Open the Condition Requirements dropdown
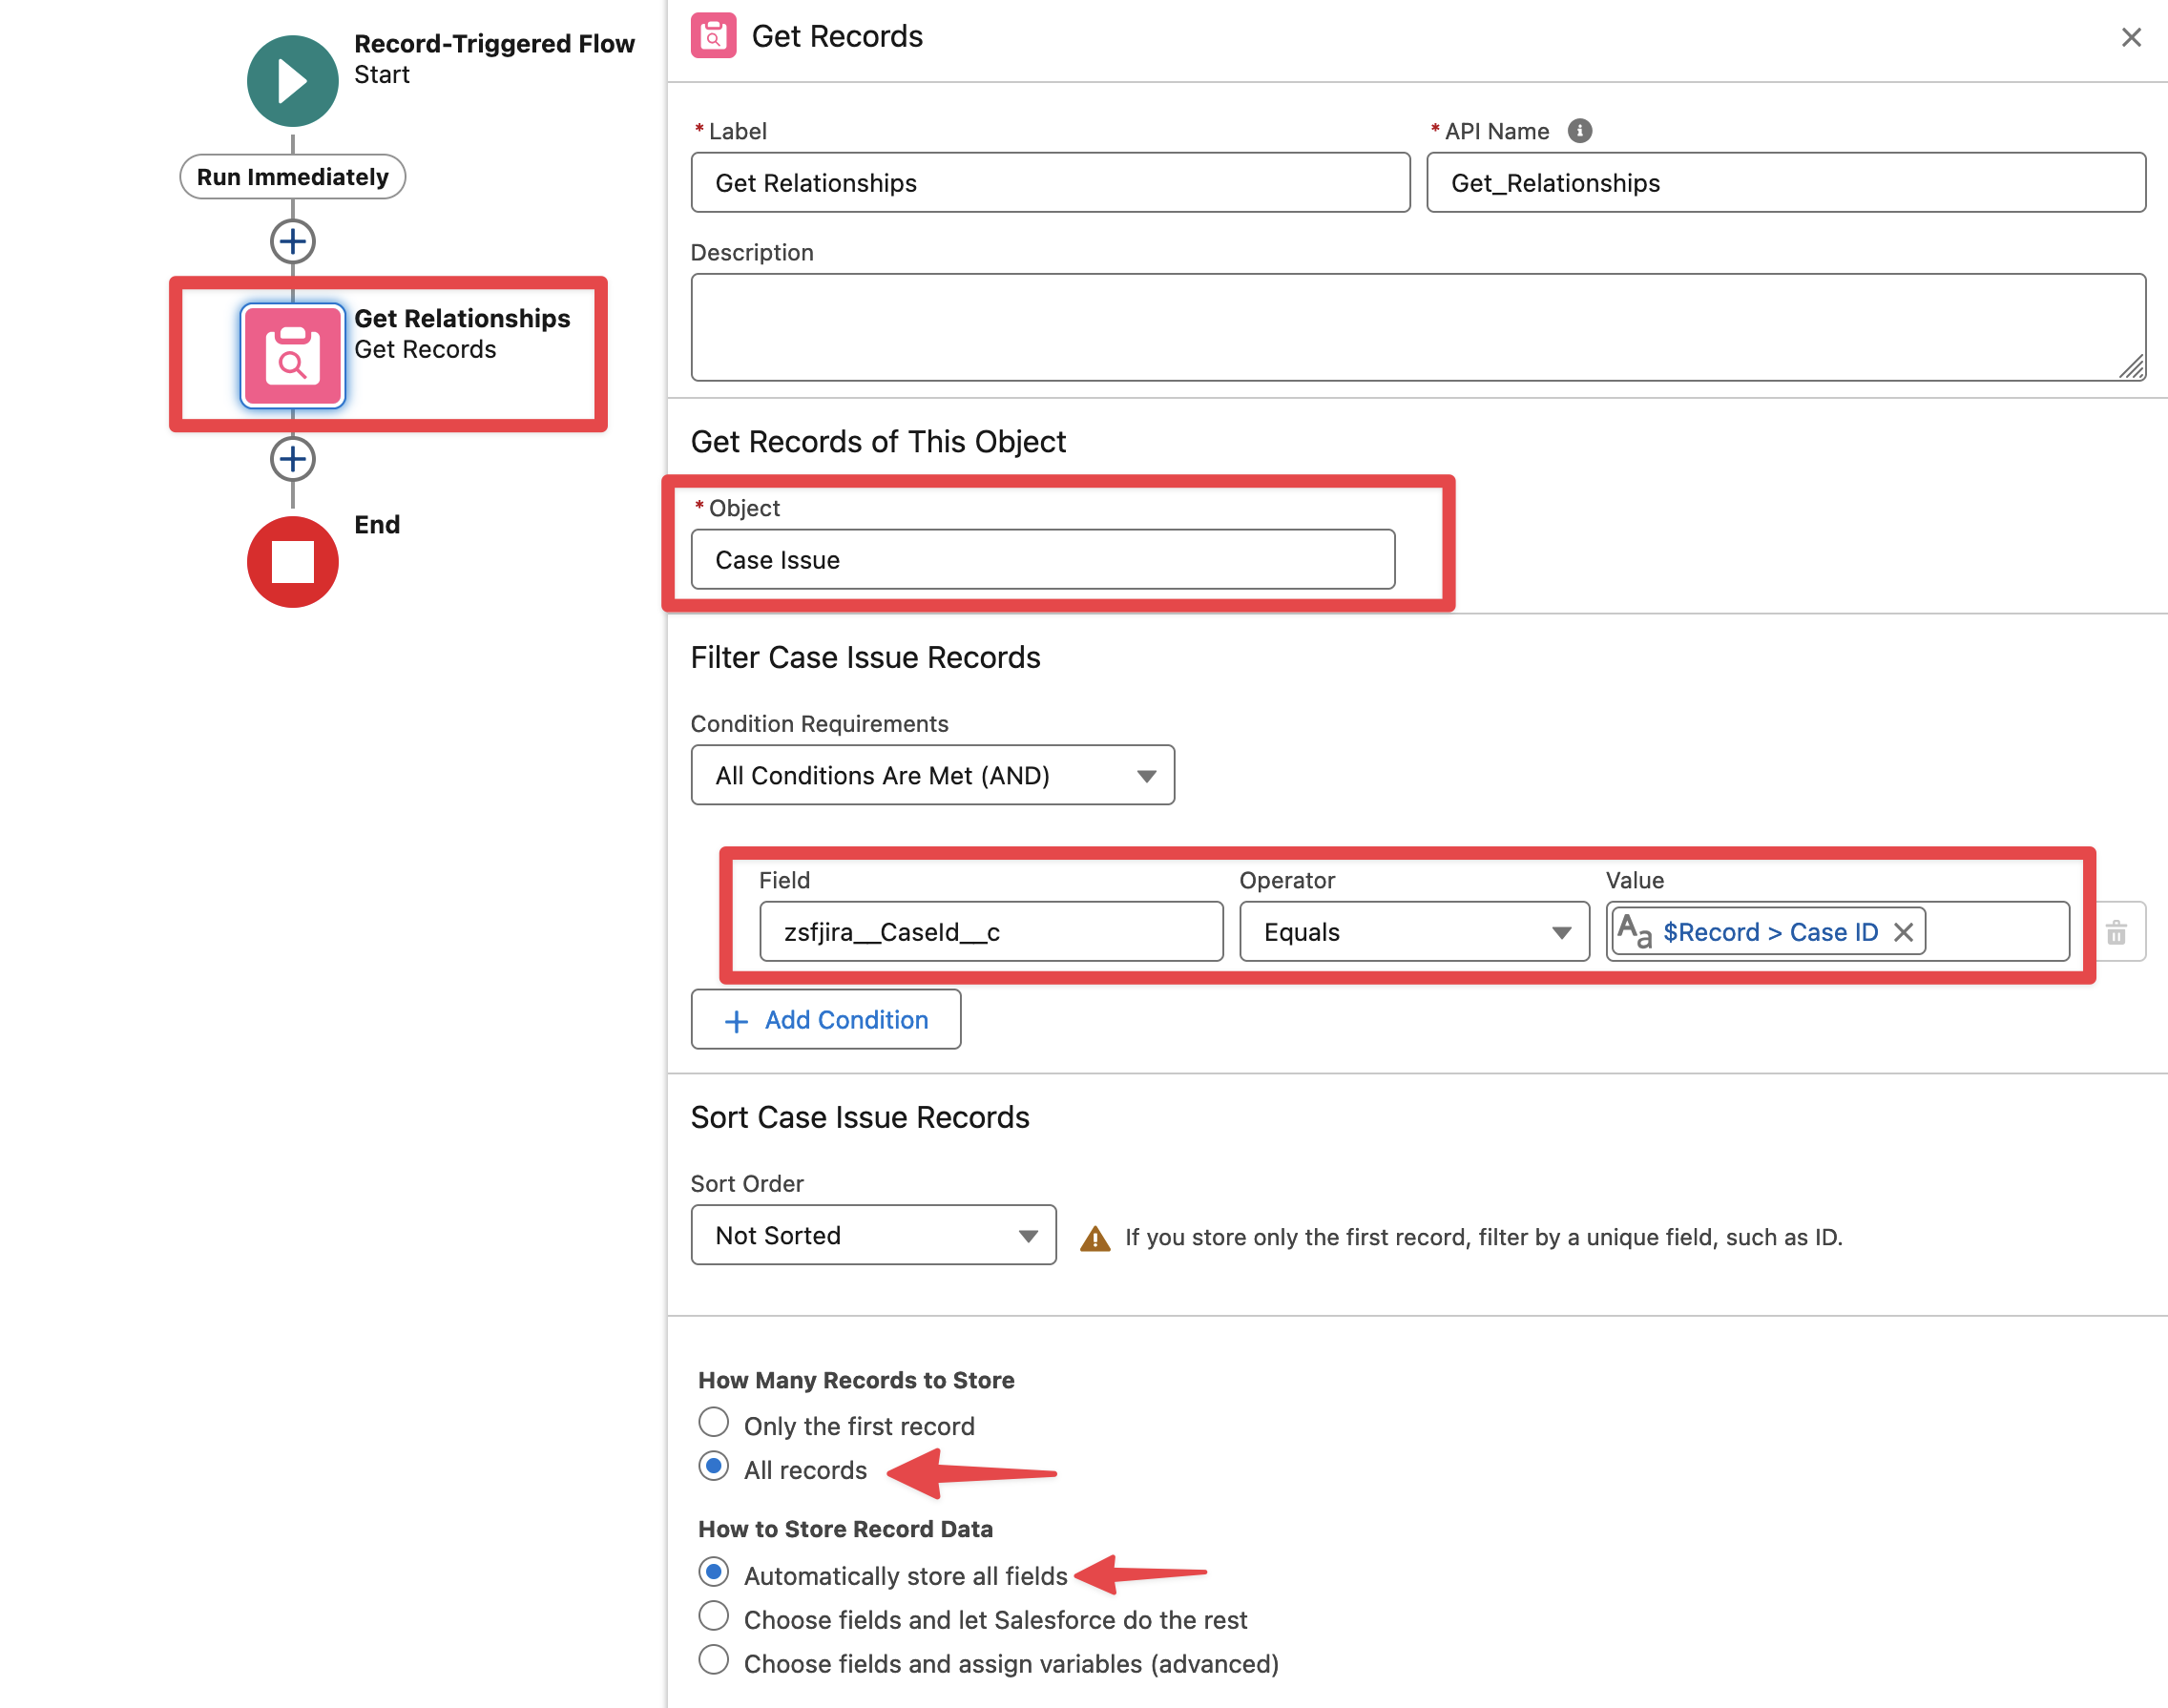Image resolution: width=2168 pixels, height=1708 pixels. 932,775
